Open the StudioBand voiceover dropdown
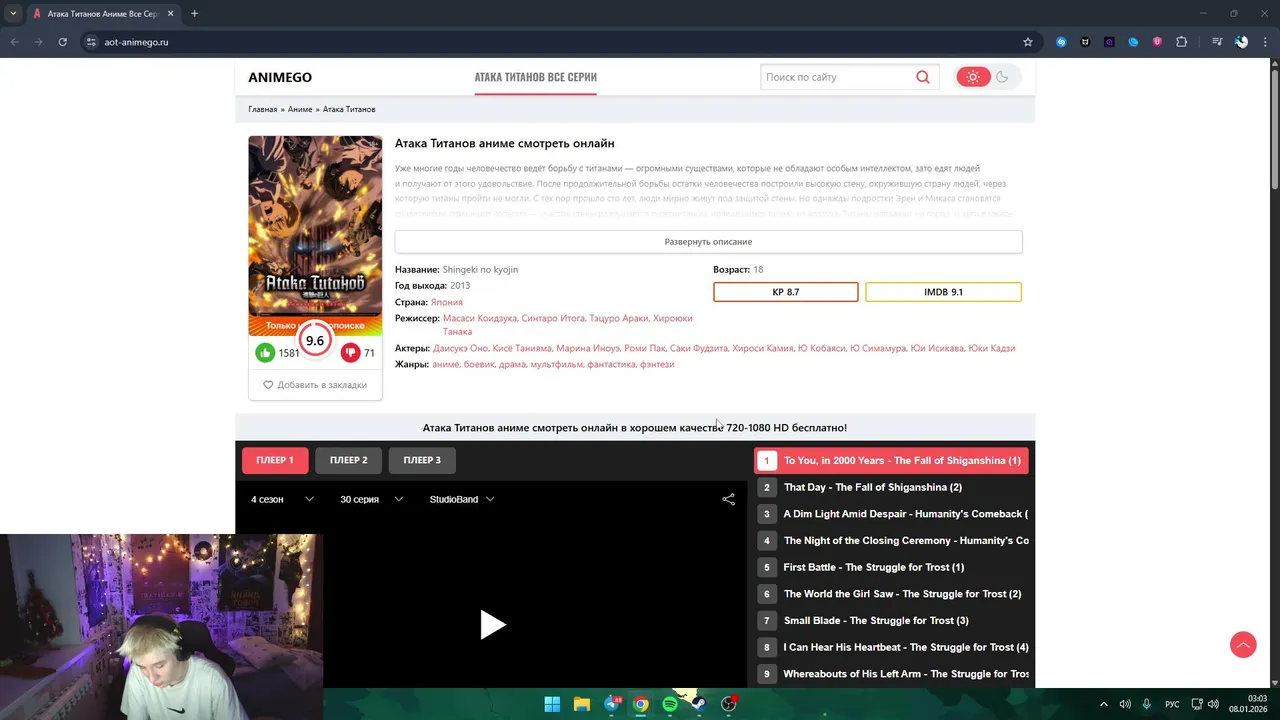Image resolution: width=1280 pixels, height=720 pixels. 462,499
